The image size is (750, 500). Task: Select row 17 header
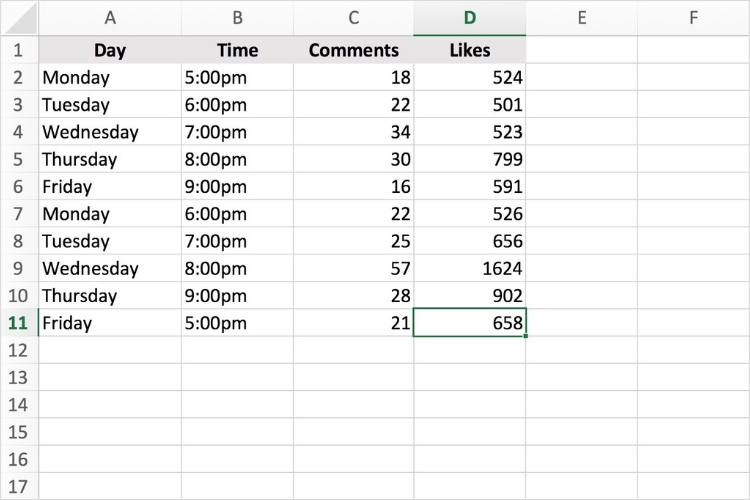point(19,487)
